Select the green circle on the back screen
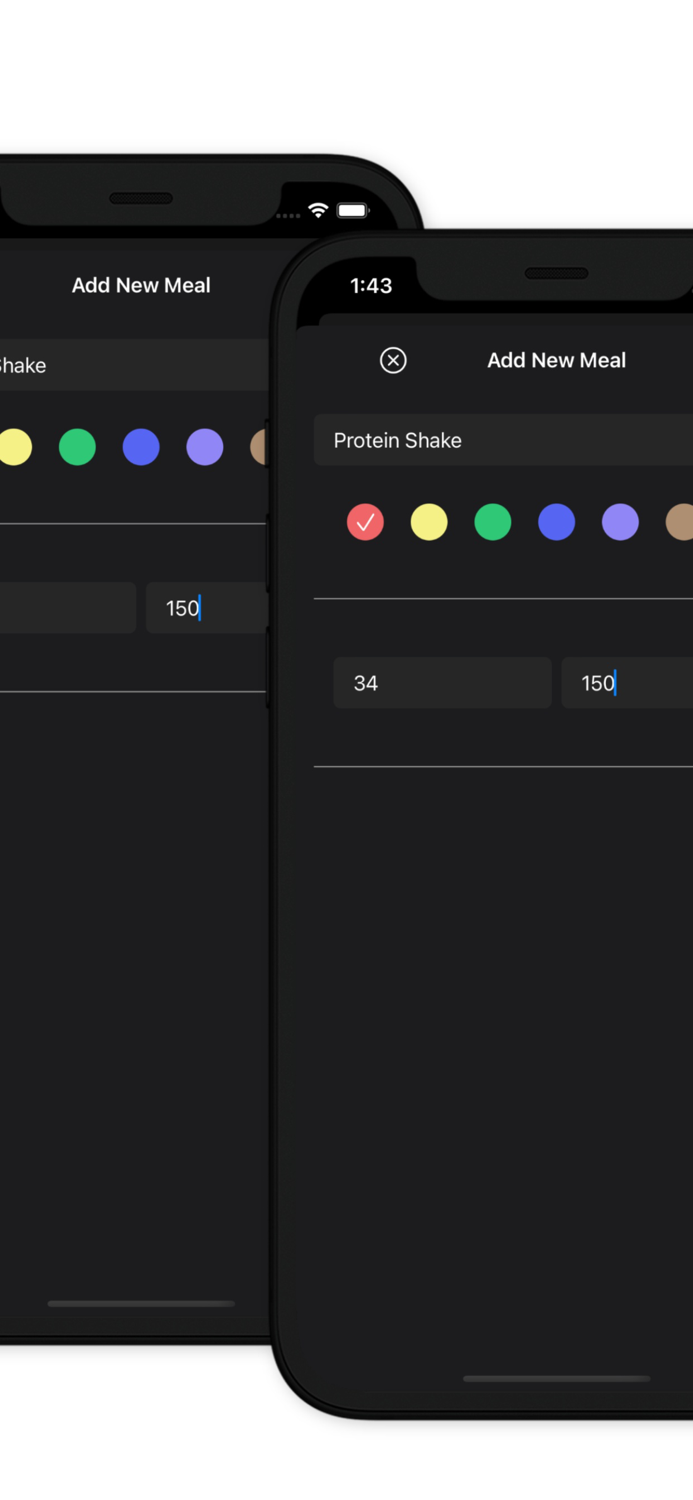The width and height of the screenshot is (693, 1500). pos(77,447)
